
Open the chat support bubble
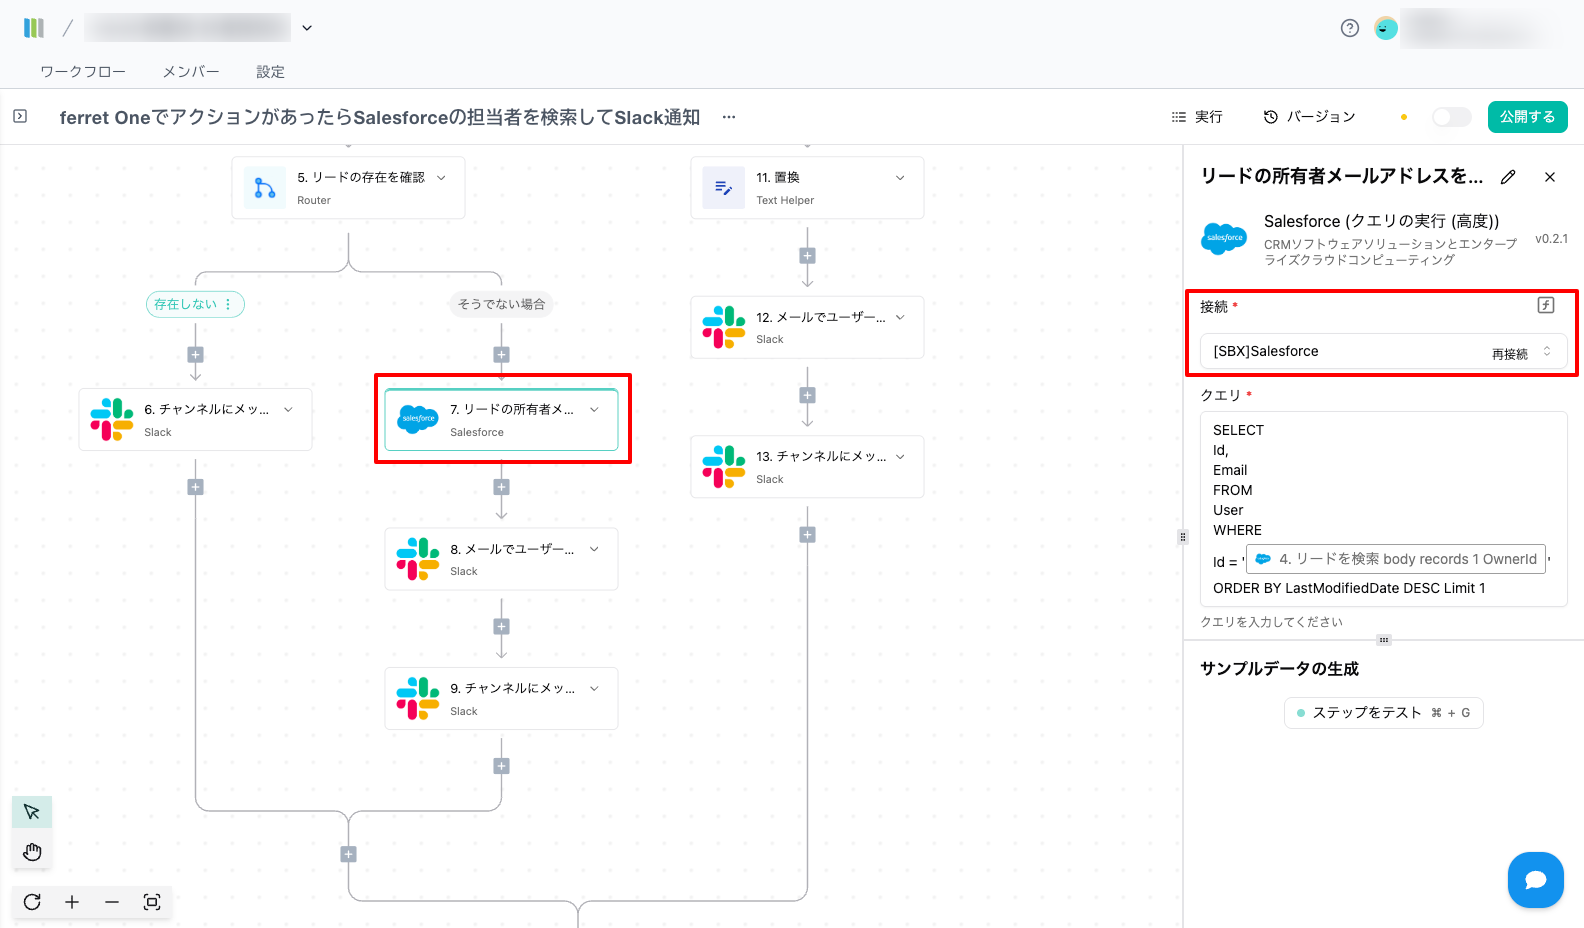pyautogui.click(x=1536, y=880)
